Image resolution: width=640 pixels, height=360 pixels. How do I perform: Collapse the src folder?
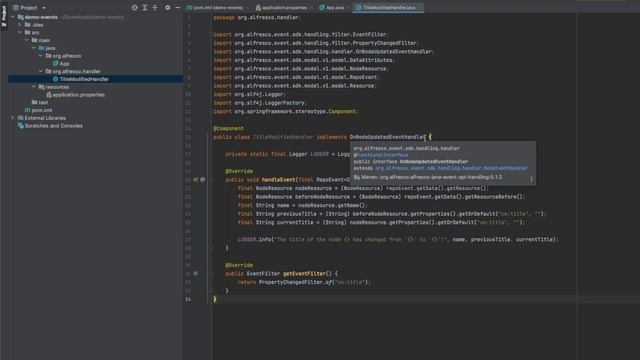coord(20,33)
